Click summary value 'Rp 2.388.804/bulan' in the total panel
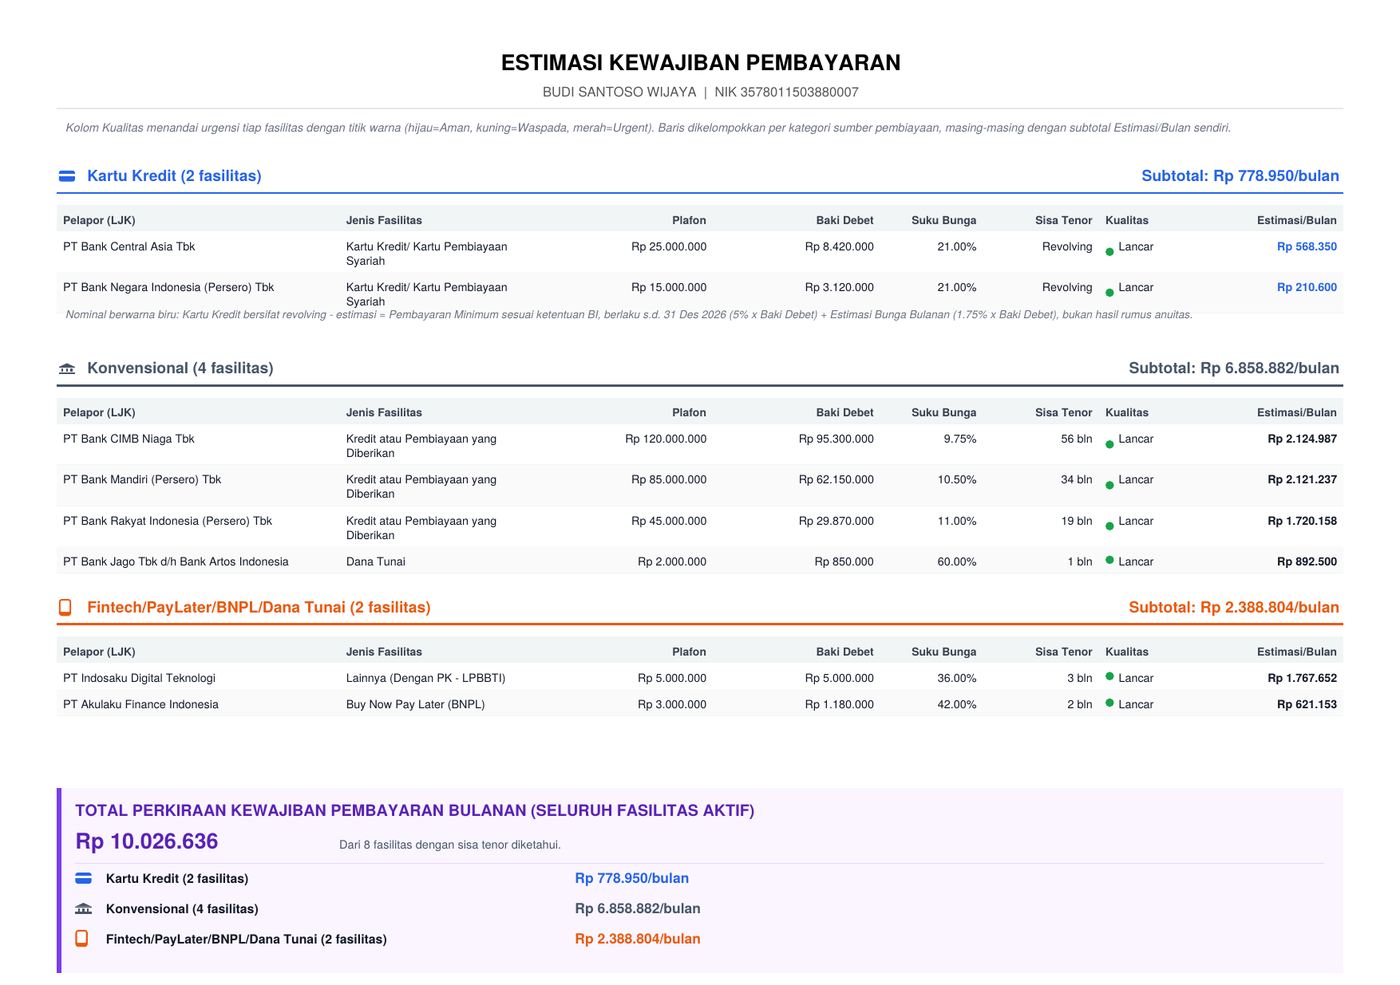The width and height of the screenshot is (1400, 985). tap(638, 939)
